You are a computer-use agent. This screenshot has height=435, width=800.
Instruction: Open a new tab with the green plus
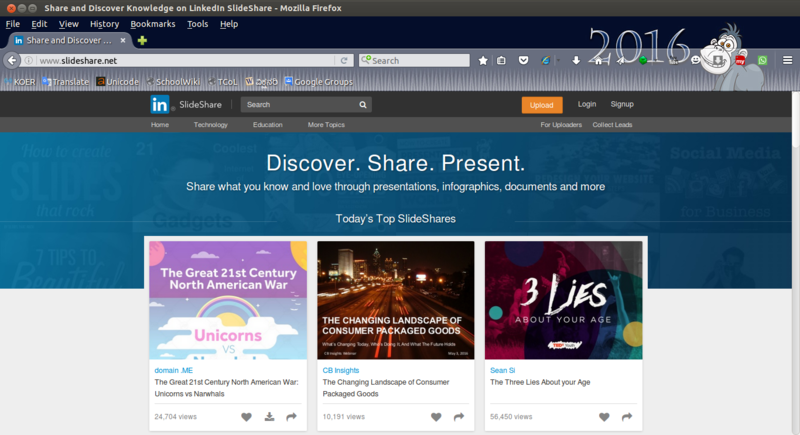click(x=142, y=40)
